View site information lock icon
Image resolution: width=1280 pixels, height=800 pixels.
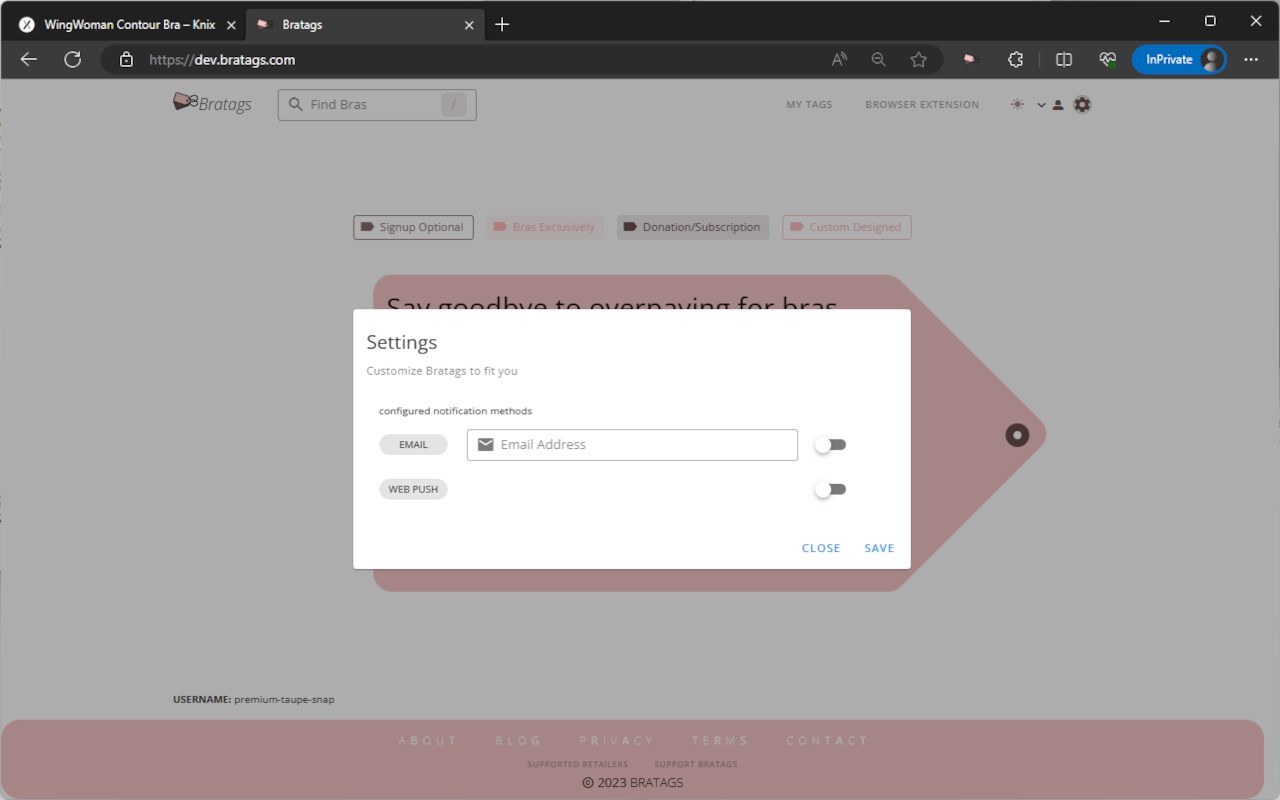coord(126,59)
